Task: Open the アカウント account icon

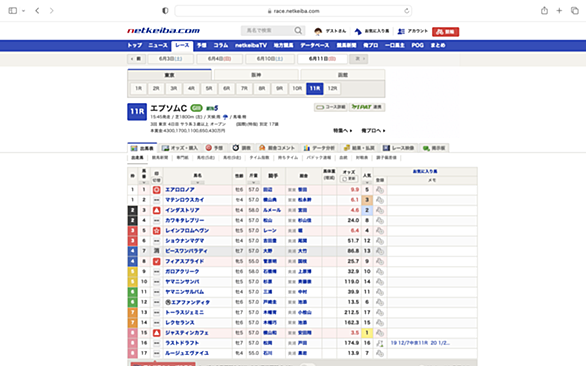Action: point(401,31)
